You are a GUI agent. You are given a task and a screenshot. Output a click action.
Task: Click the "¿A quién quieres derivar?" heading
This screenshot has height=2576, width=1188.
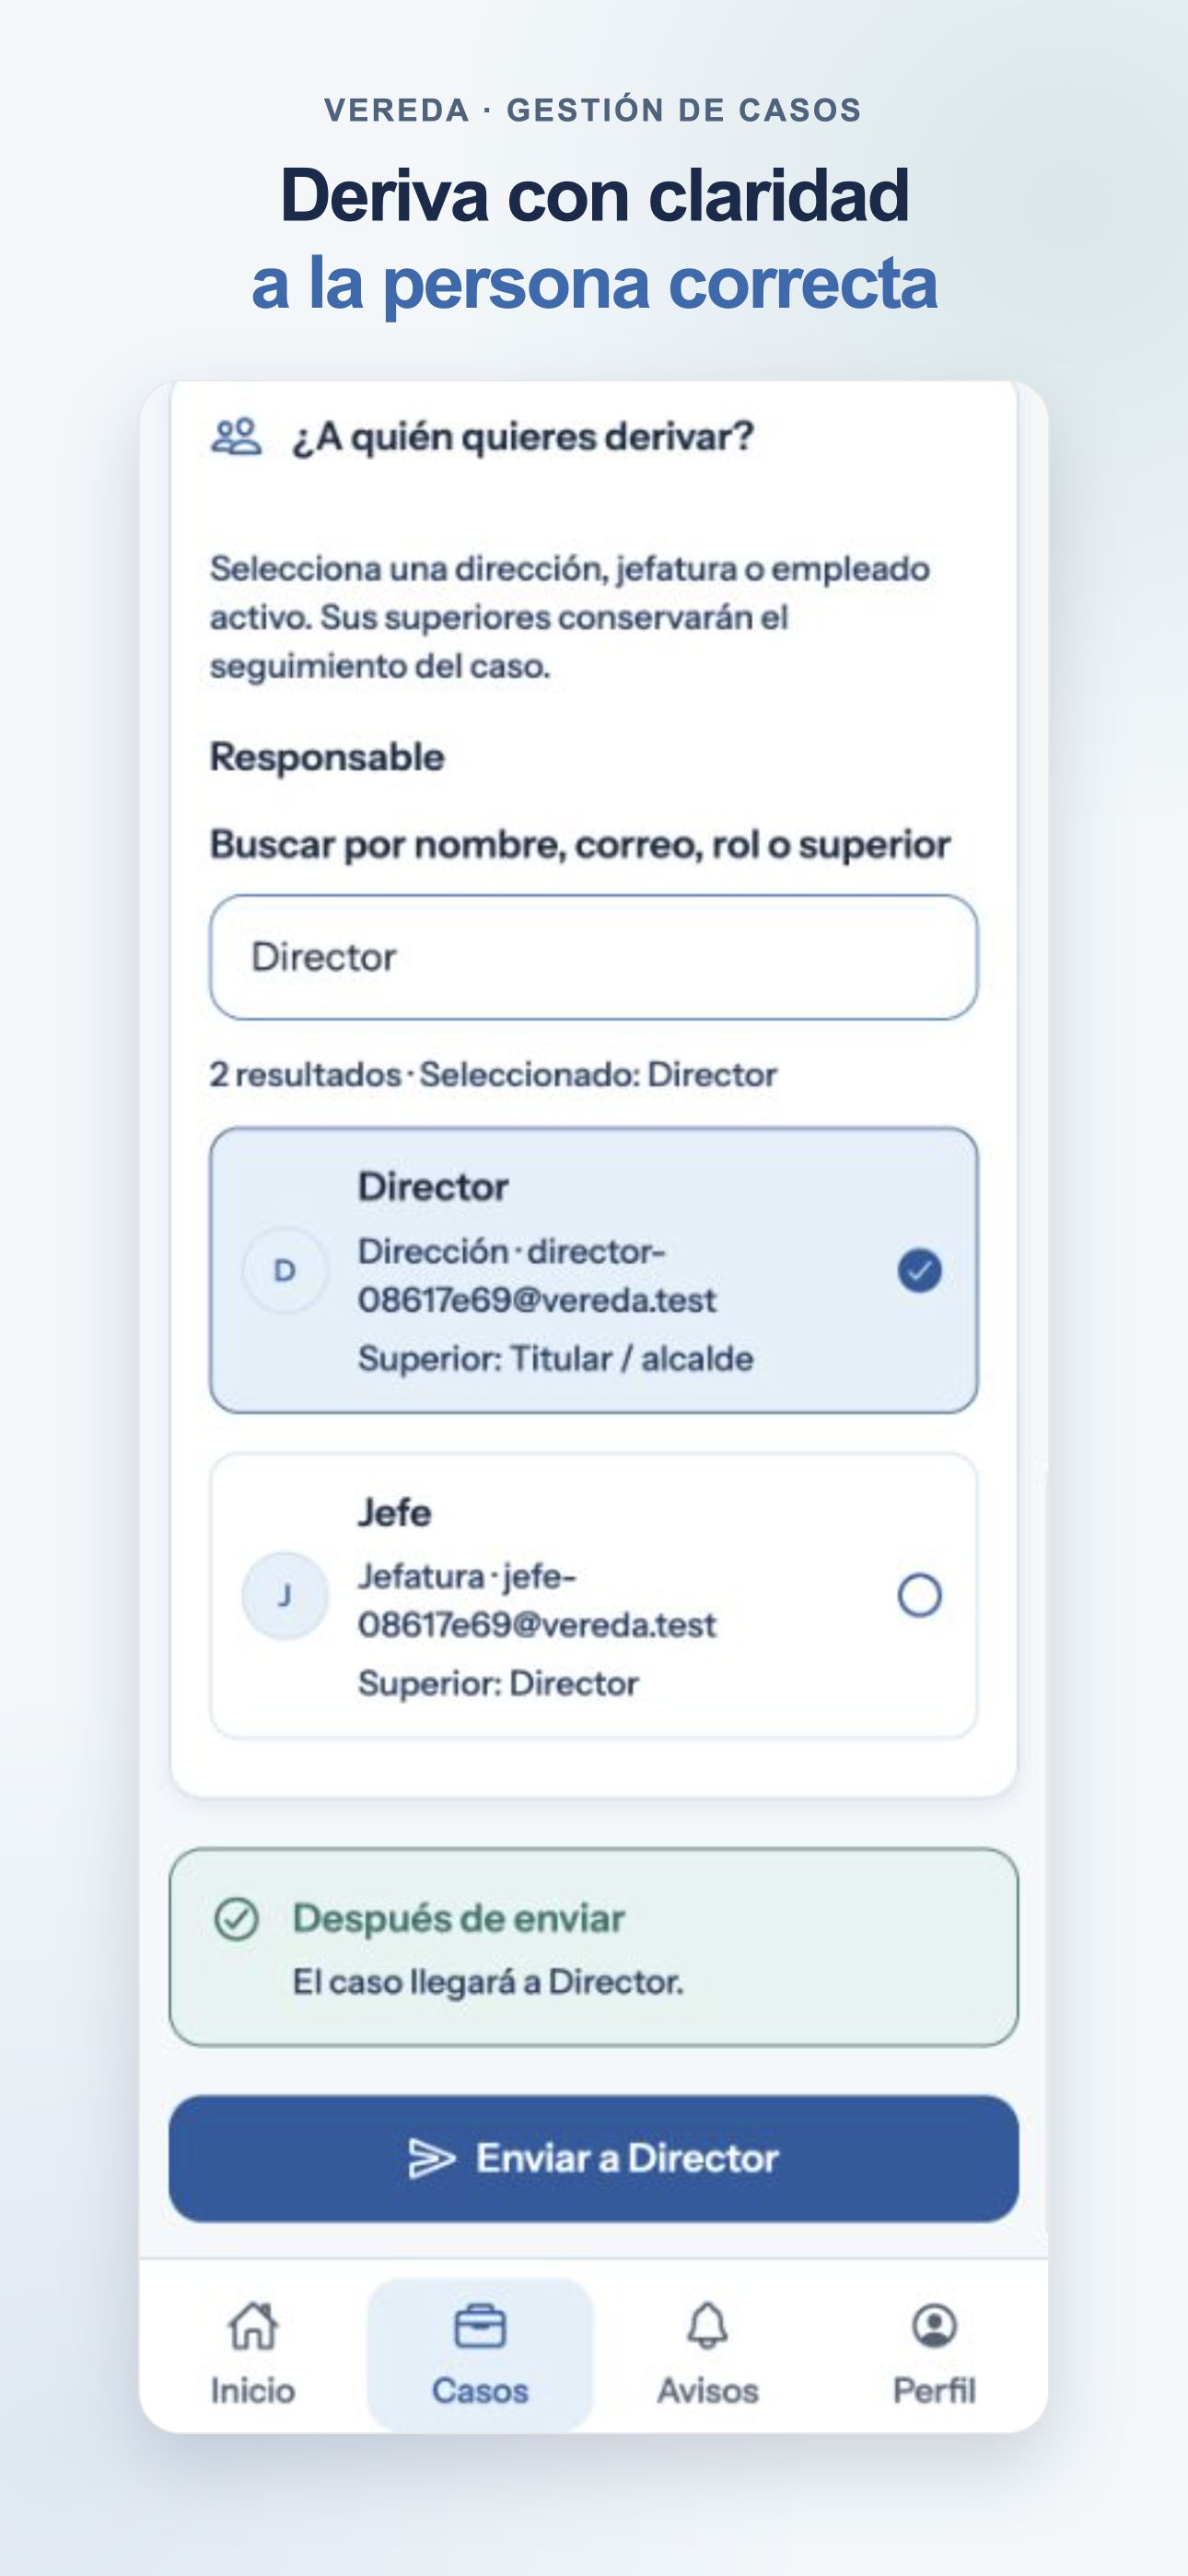click(x=523, y=437)
